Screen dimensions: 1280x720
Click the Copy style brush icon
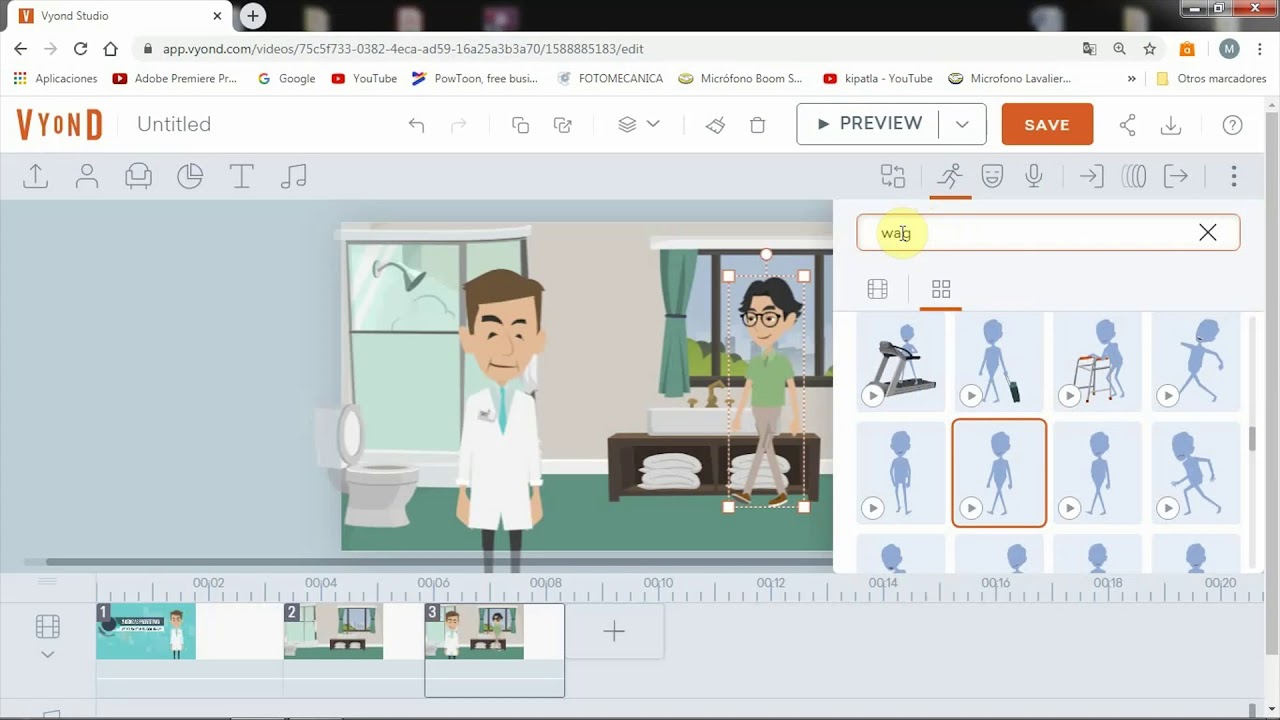[x=715, y=125]
